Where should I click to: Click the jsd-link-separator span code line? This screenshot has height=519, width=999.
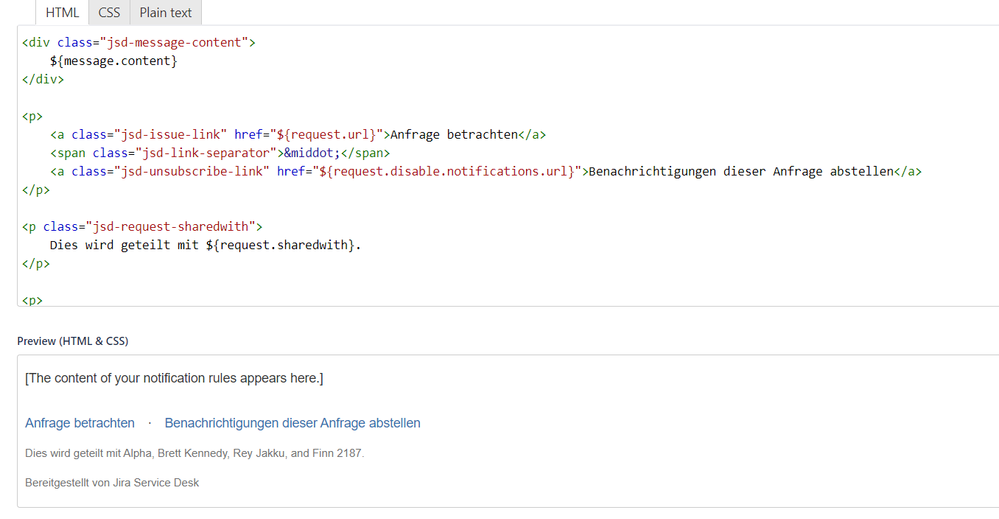(x=220, y=153)
